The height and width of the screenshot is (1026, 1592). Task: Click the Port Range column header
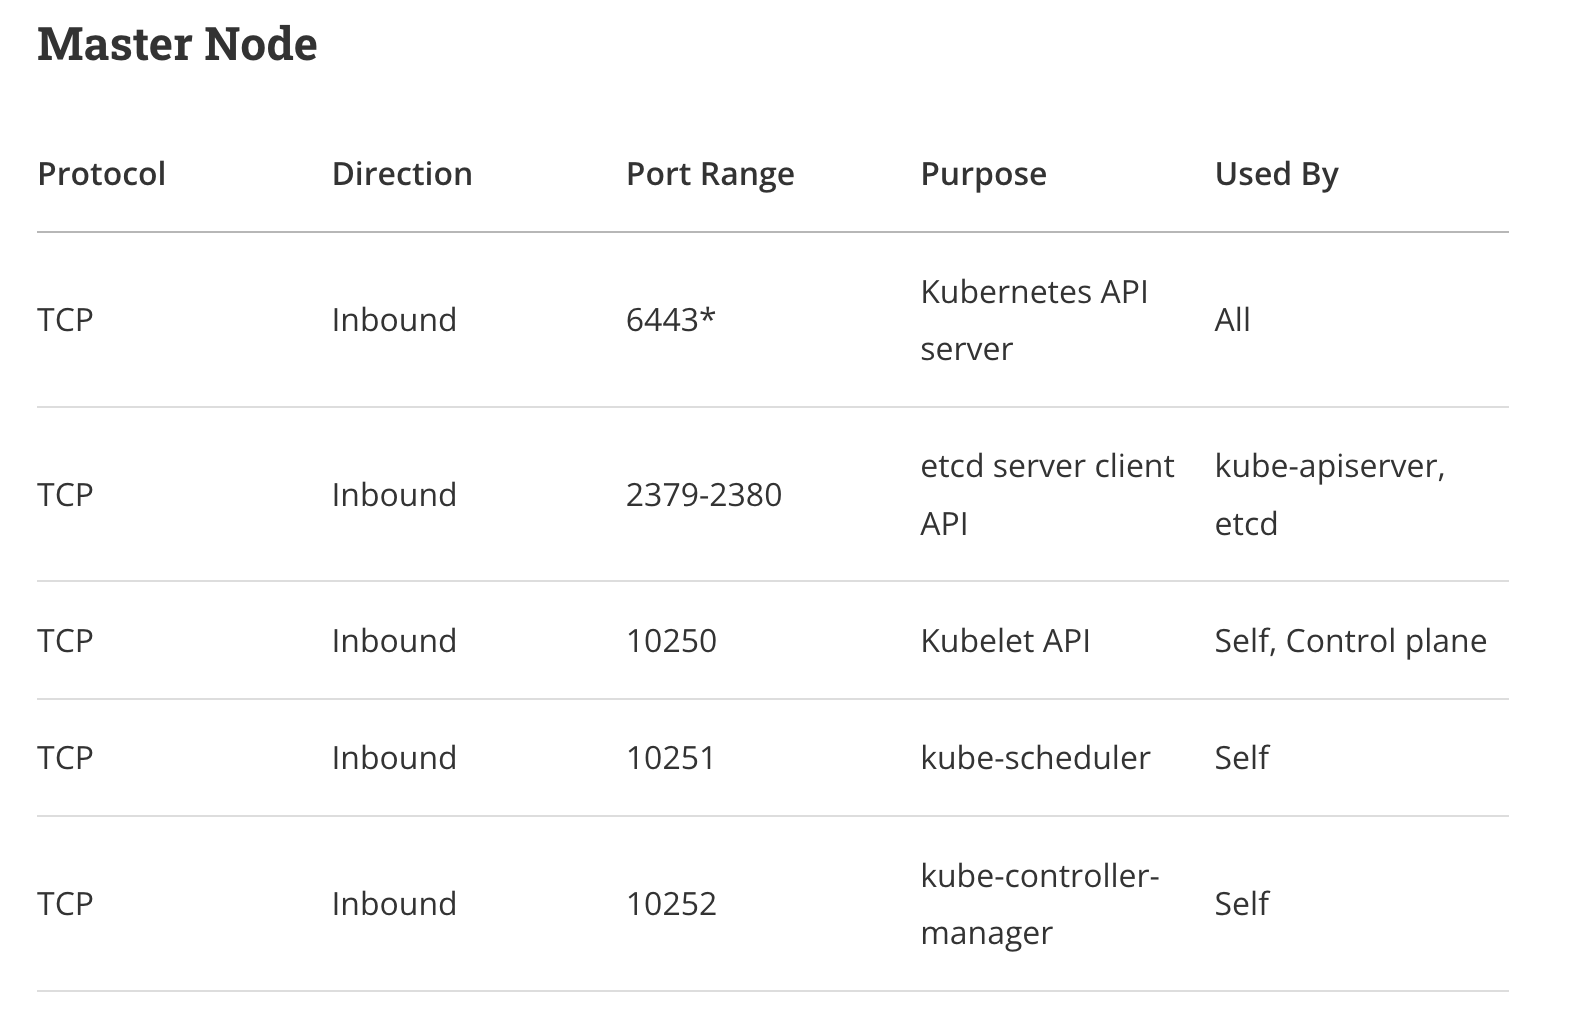tap(710, 175)
